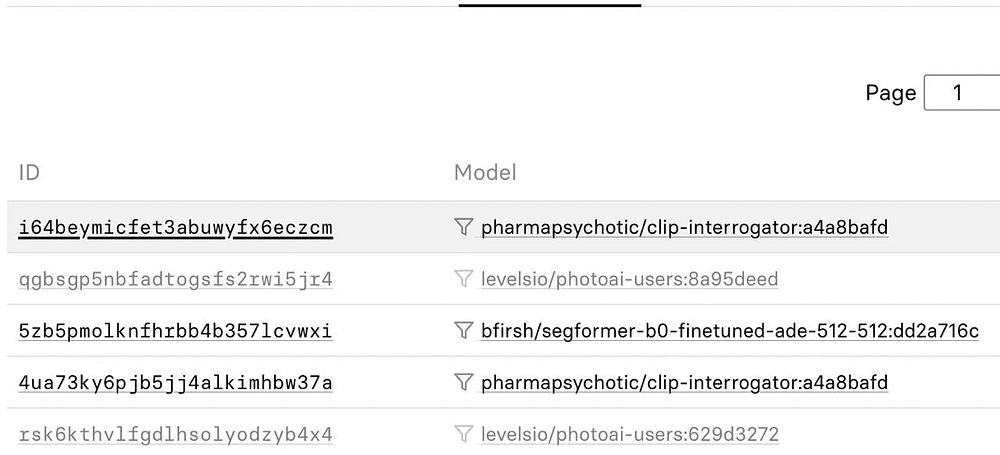Screen dimensions: 1000x455
Task: Open levelsio/photoai-users:629d3272 model link
Action: (x=629, y=435)
